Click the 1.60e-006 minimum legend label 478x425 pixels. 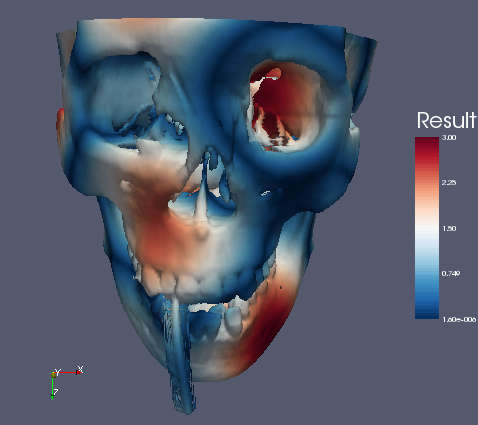coord(459,320)
